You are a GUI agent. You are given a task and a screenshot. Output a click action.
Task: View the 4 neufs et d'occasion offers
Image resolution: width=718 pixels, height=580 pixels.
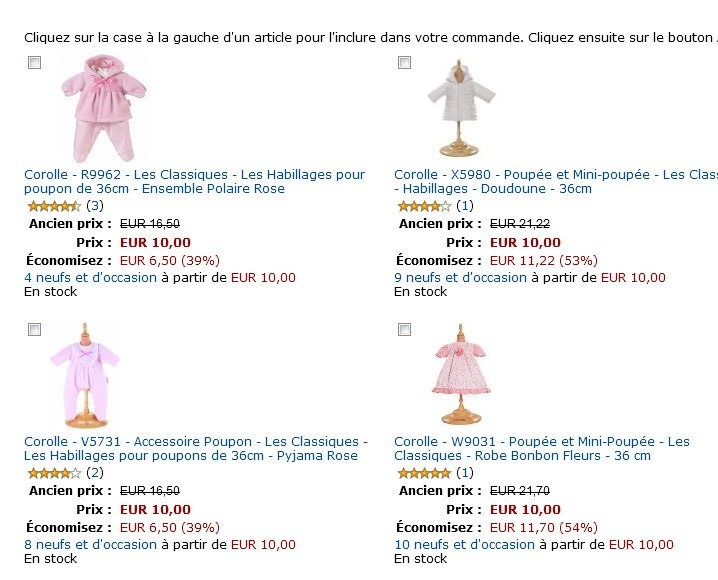(x=90, y=278)
